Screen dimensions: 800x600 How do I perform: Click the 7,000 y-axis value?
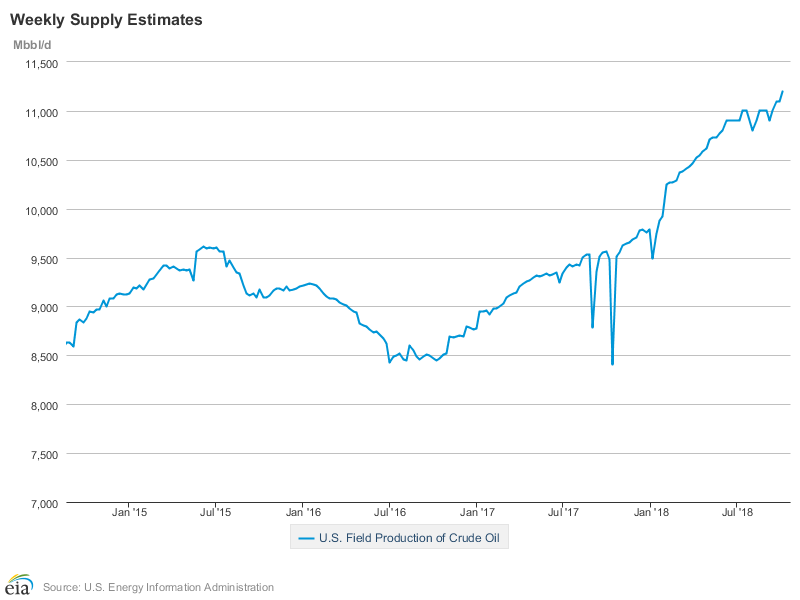44,503
